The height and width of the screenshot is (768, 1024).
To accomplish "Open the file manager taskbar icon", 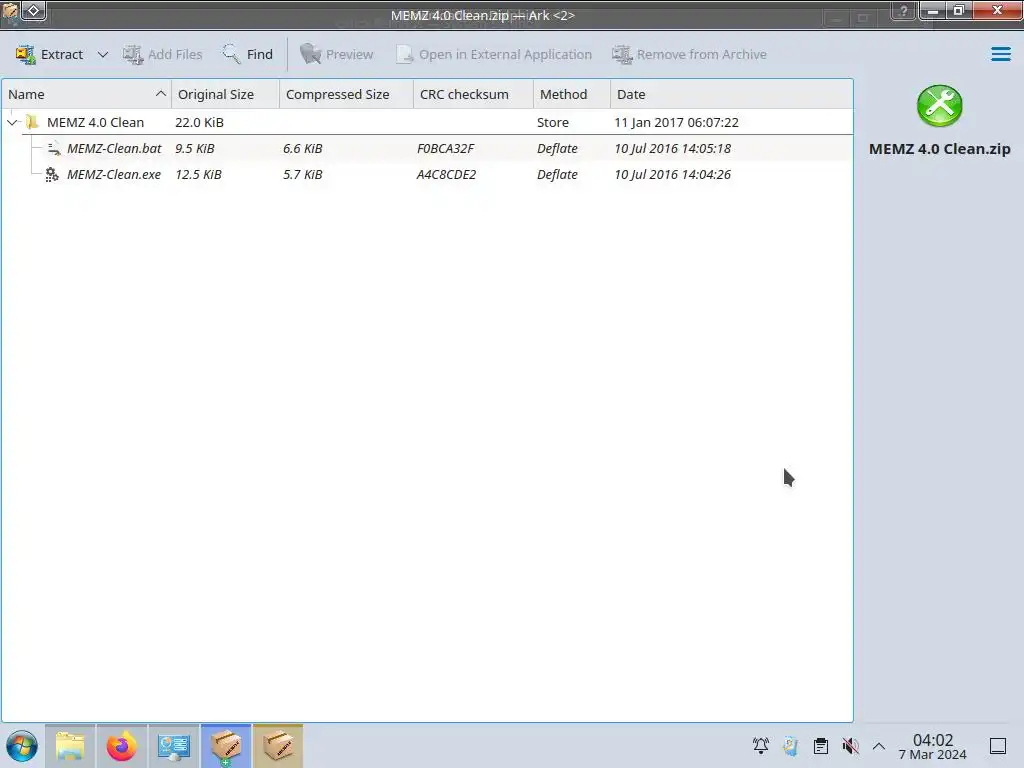I will [x=70, y=746].
